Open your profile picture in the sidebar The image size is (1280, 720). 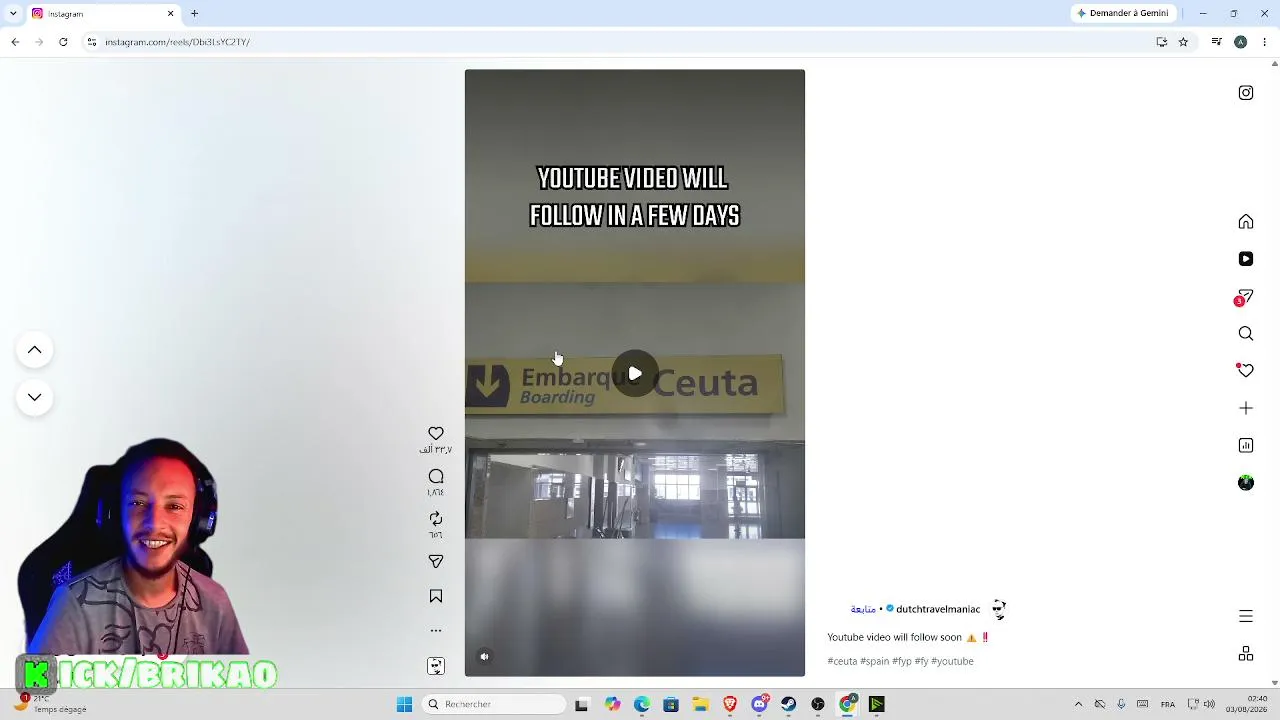pyautogui.click(x=1246, y=483)
